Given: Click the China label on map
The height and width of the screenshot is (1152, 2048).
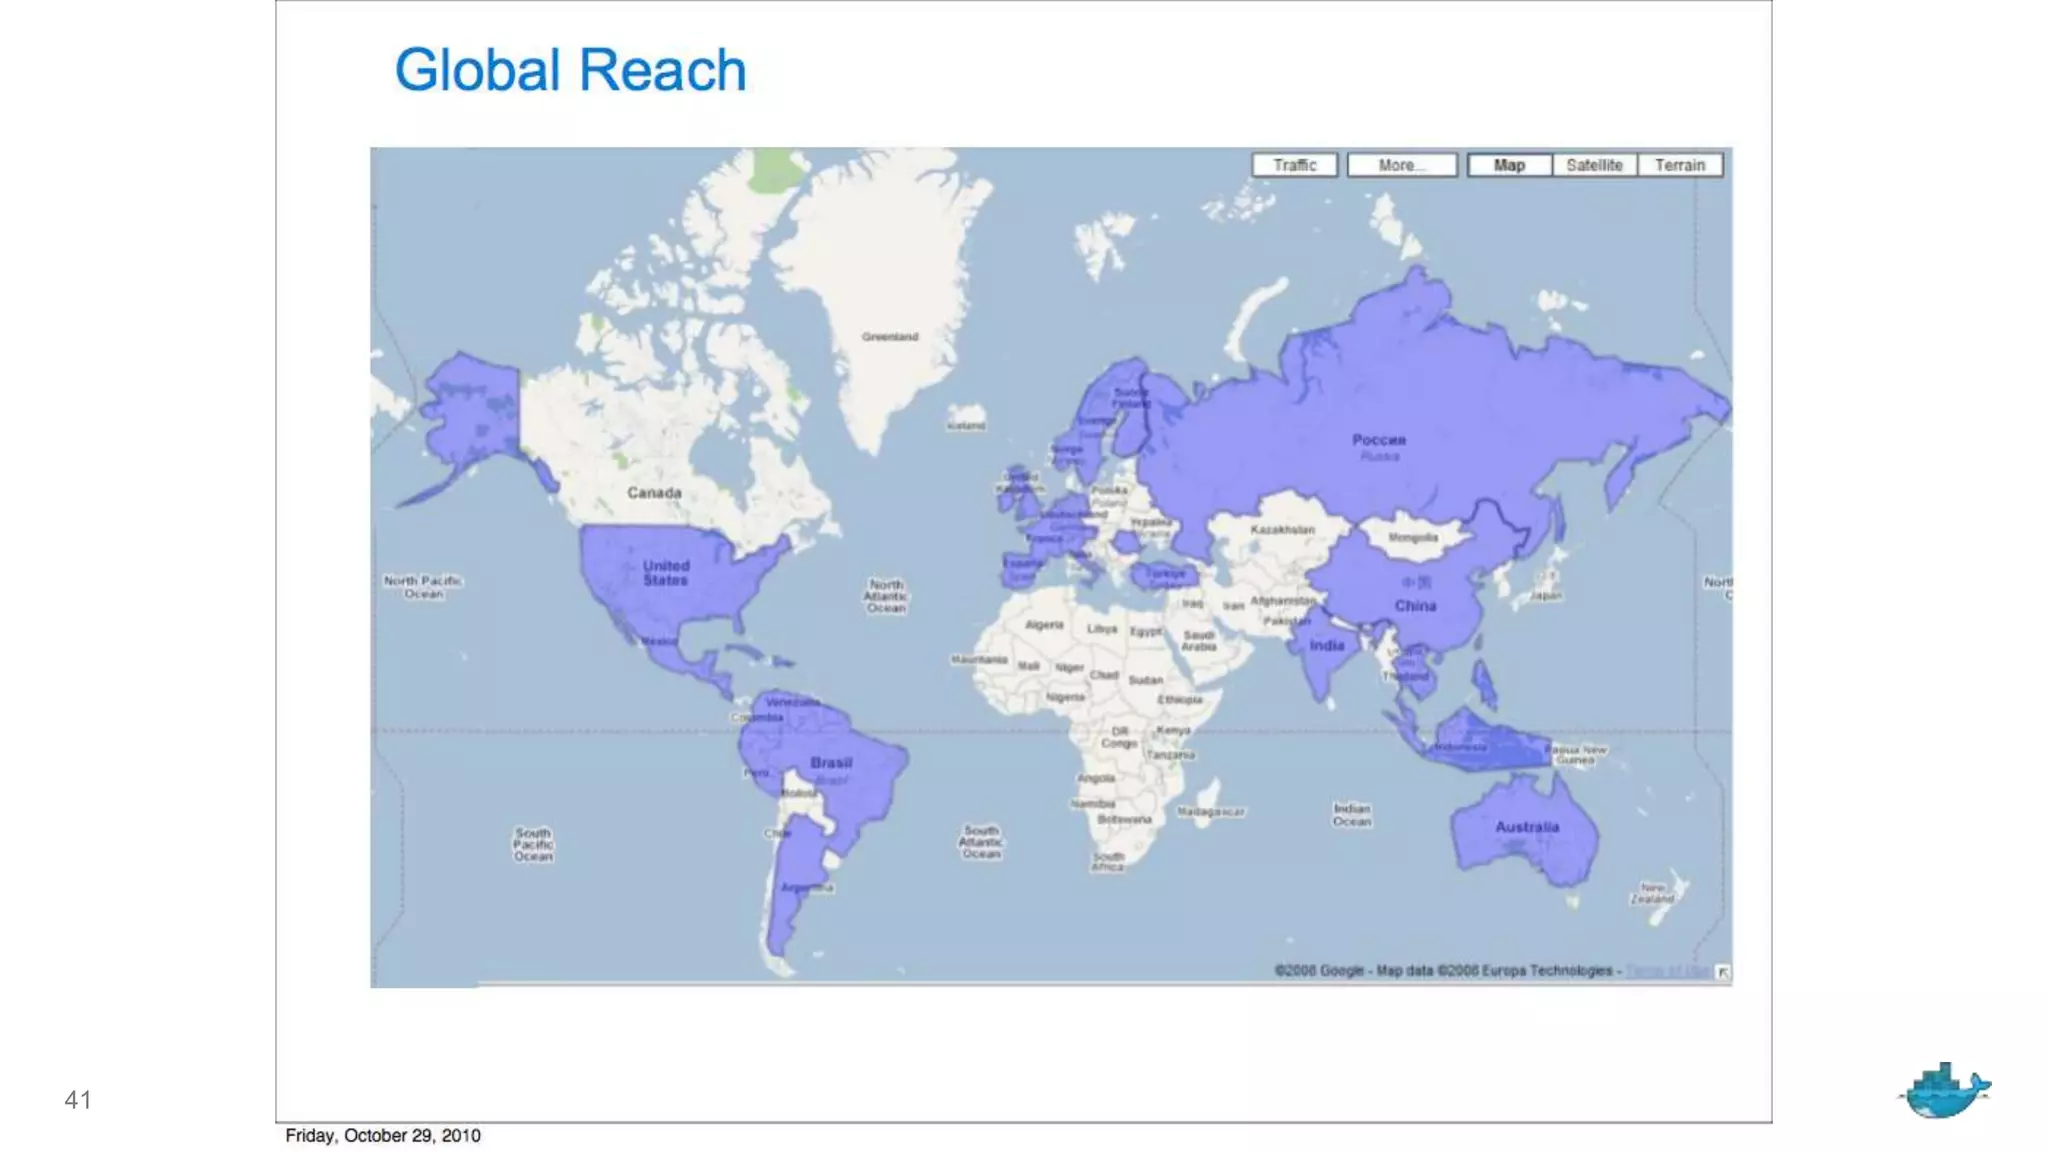Looking at the screenshot, I should pyautogui.click(x=1415, y=606).
